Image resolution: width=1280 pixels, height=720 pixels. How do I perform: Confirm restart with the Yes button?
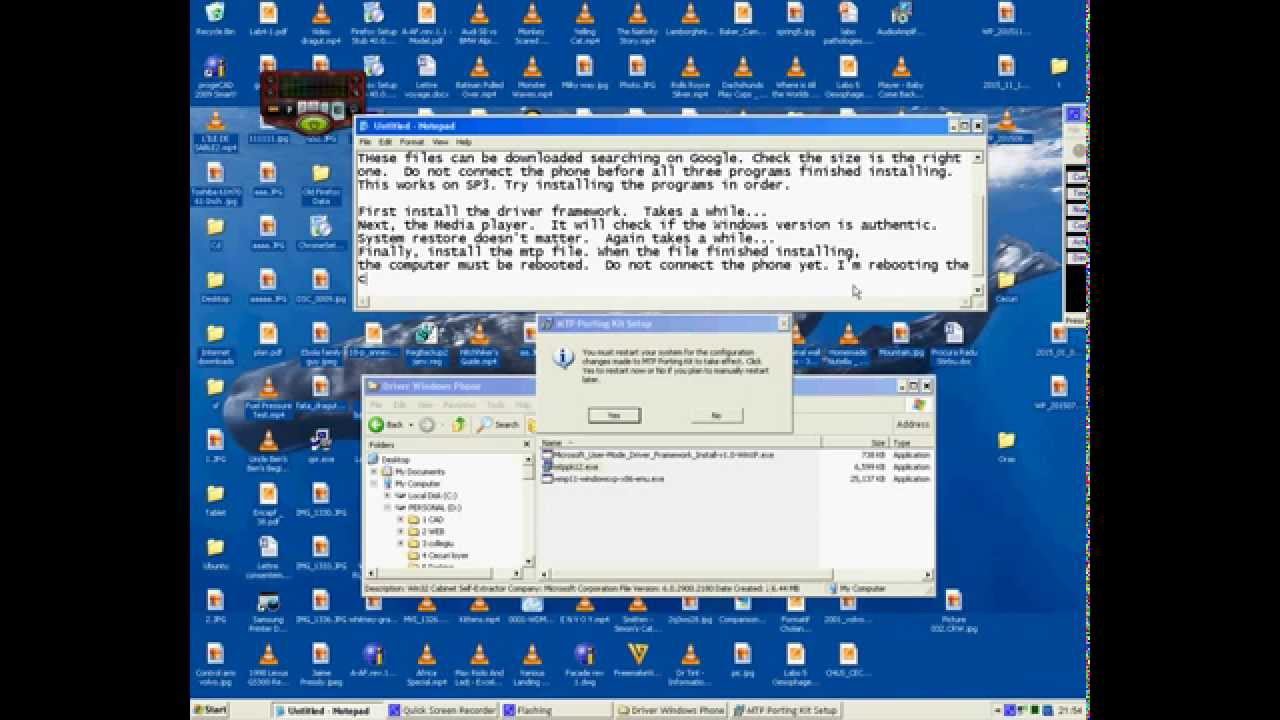point(614,415)
